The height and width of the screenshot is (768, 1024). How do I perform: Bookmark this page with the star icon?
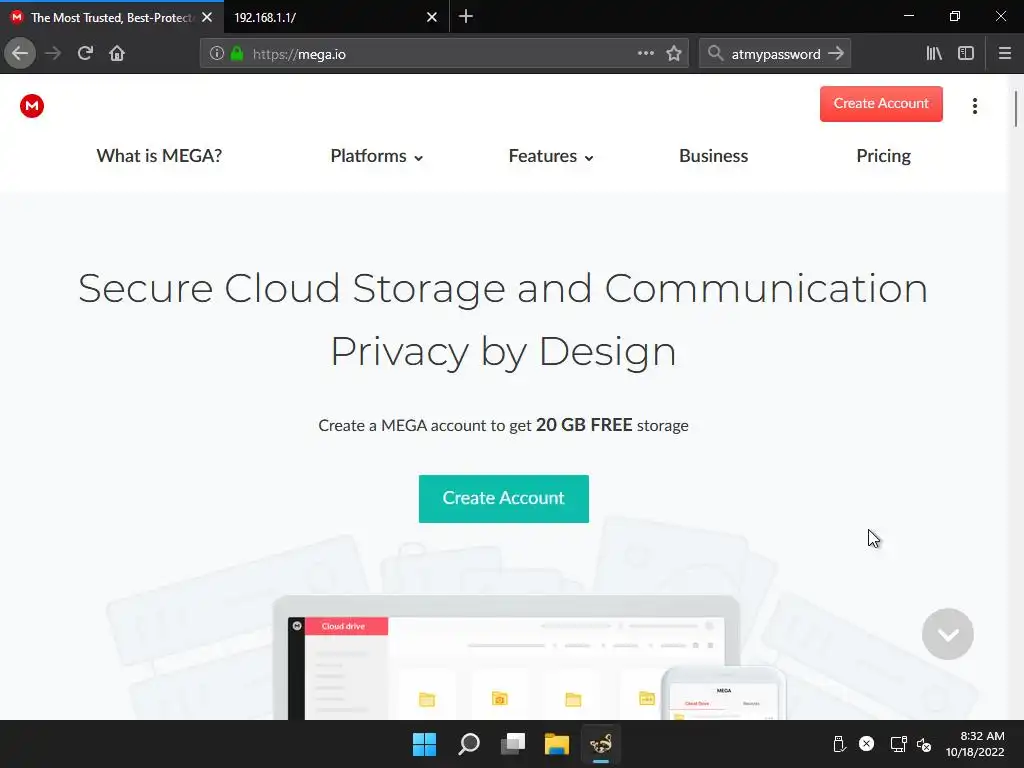(674, 54)
